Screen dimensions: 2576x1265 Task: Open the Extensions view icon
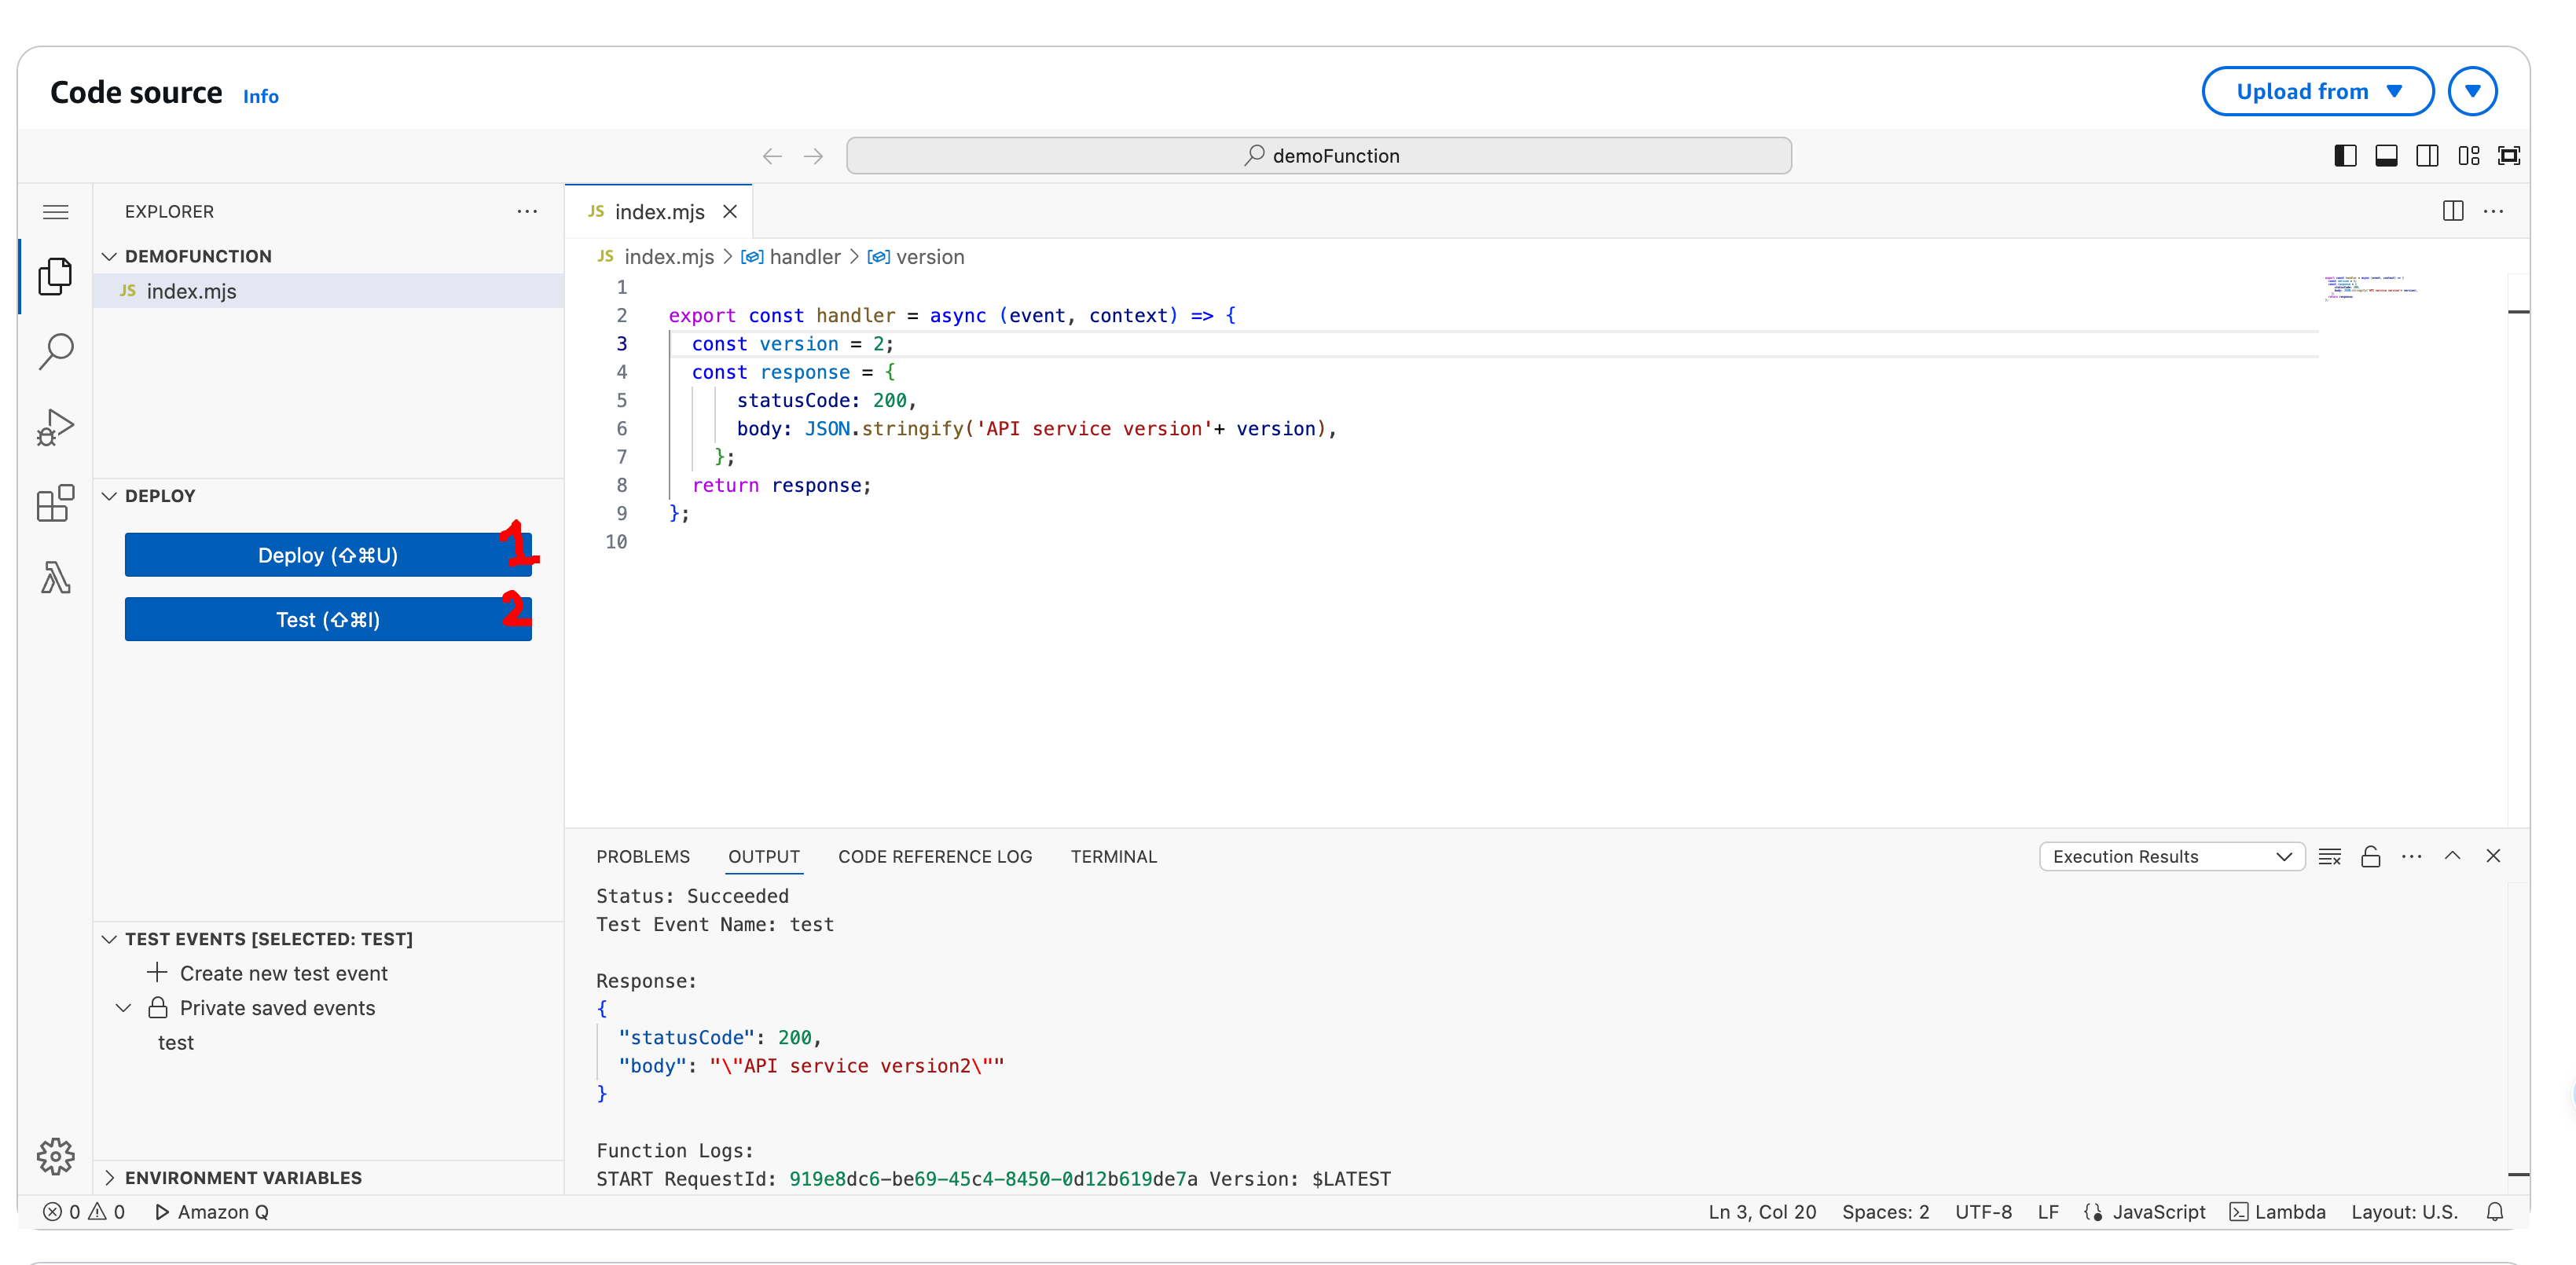click(x=55, y=503)
